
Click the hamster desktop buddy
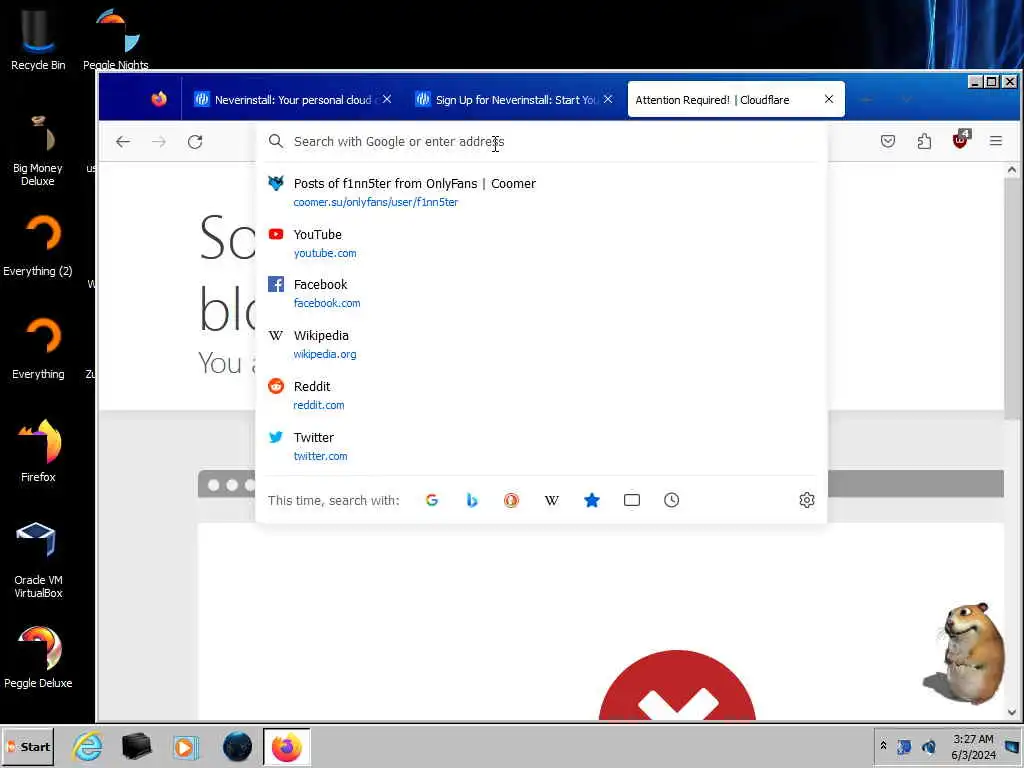tap(967, 653)
